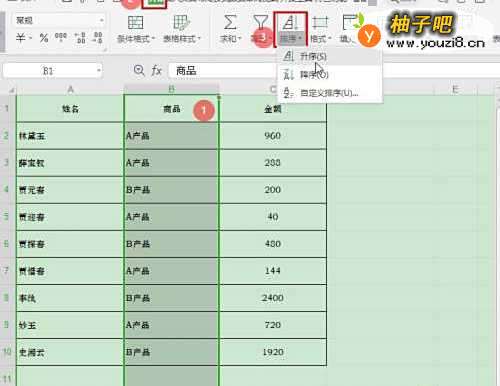Click the fx insert function icon
The width and height of the screenshot is (500, 386).
point(157,70)
